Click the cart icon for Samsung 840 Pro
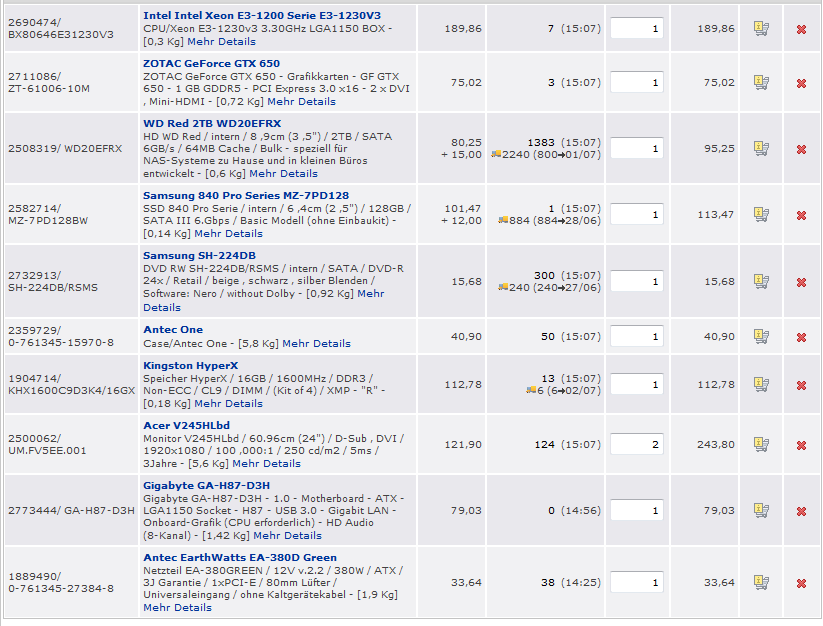Screen dimensions: 823x626 tap(761, 214)
